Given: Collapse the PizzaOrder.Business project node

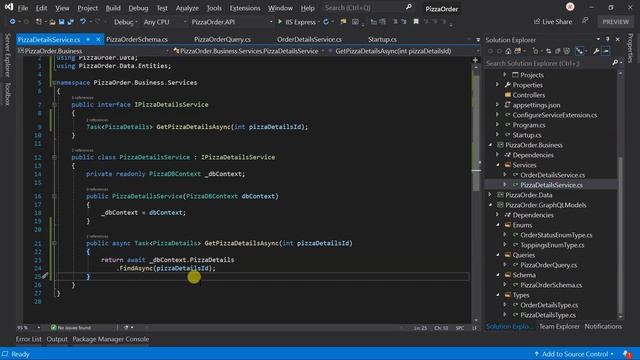Looking at the screenshot, I should pos(491,145).
